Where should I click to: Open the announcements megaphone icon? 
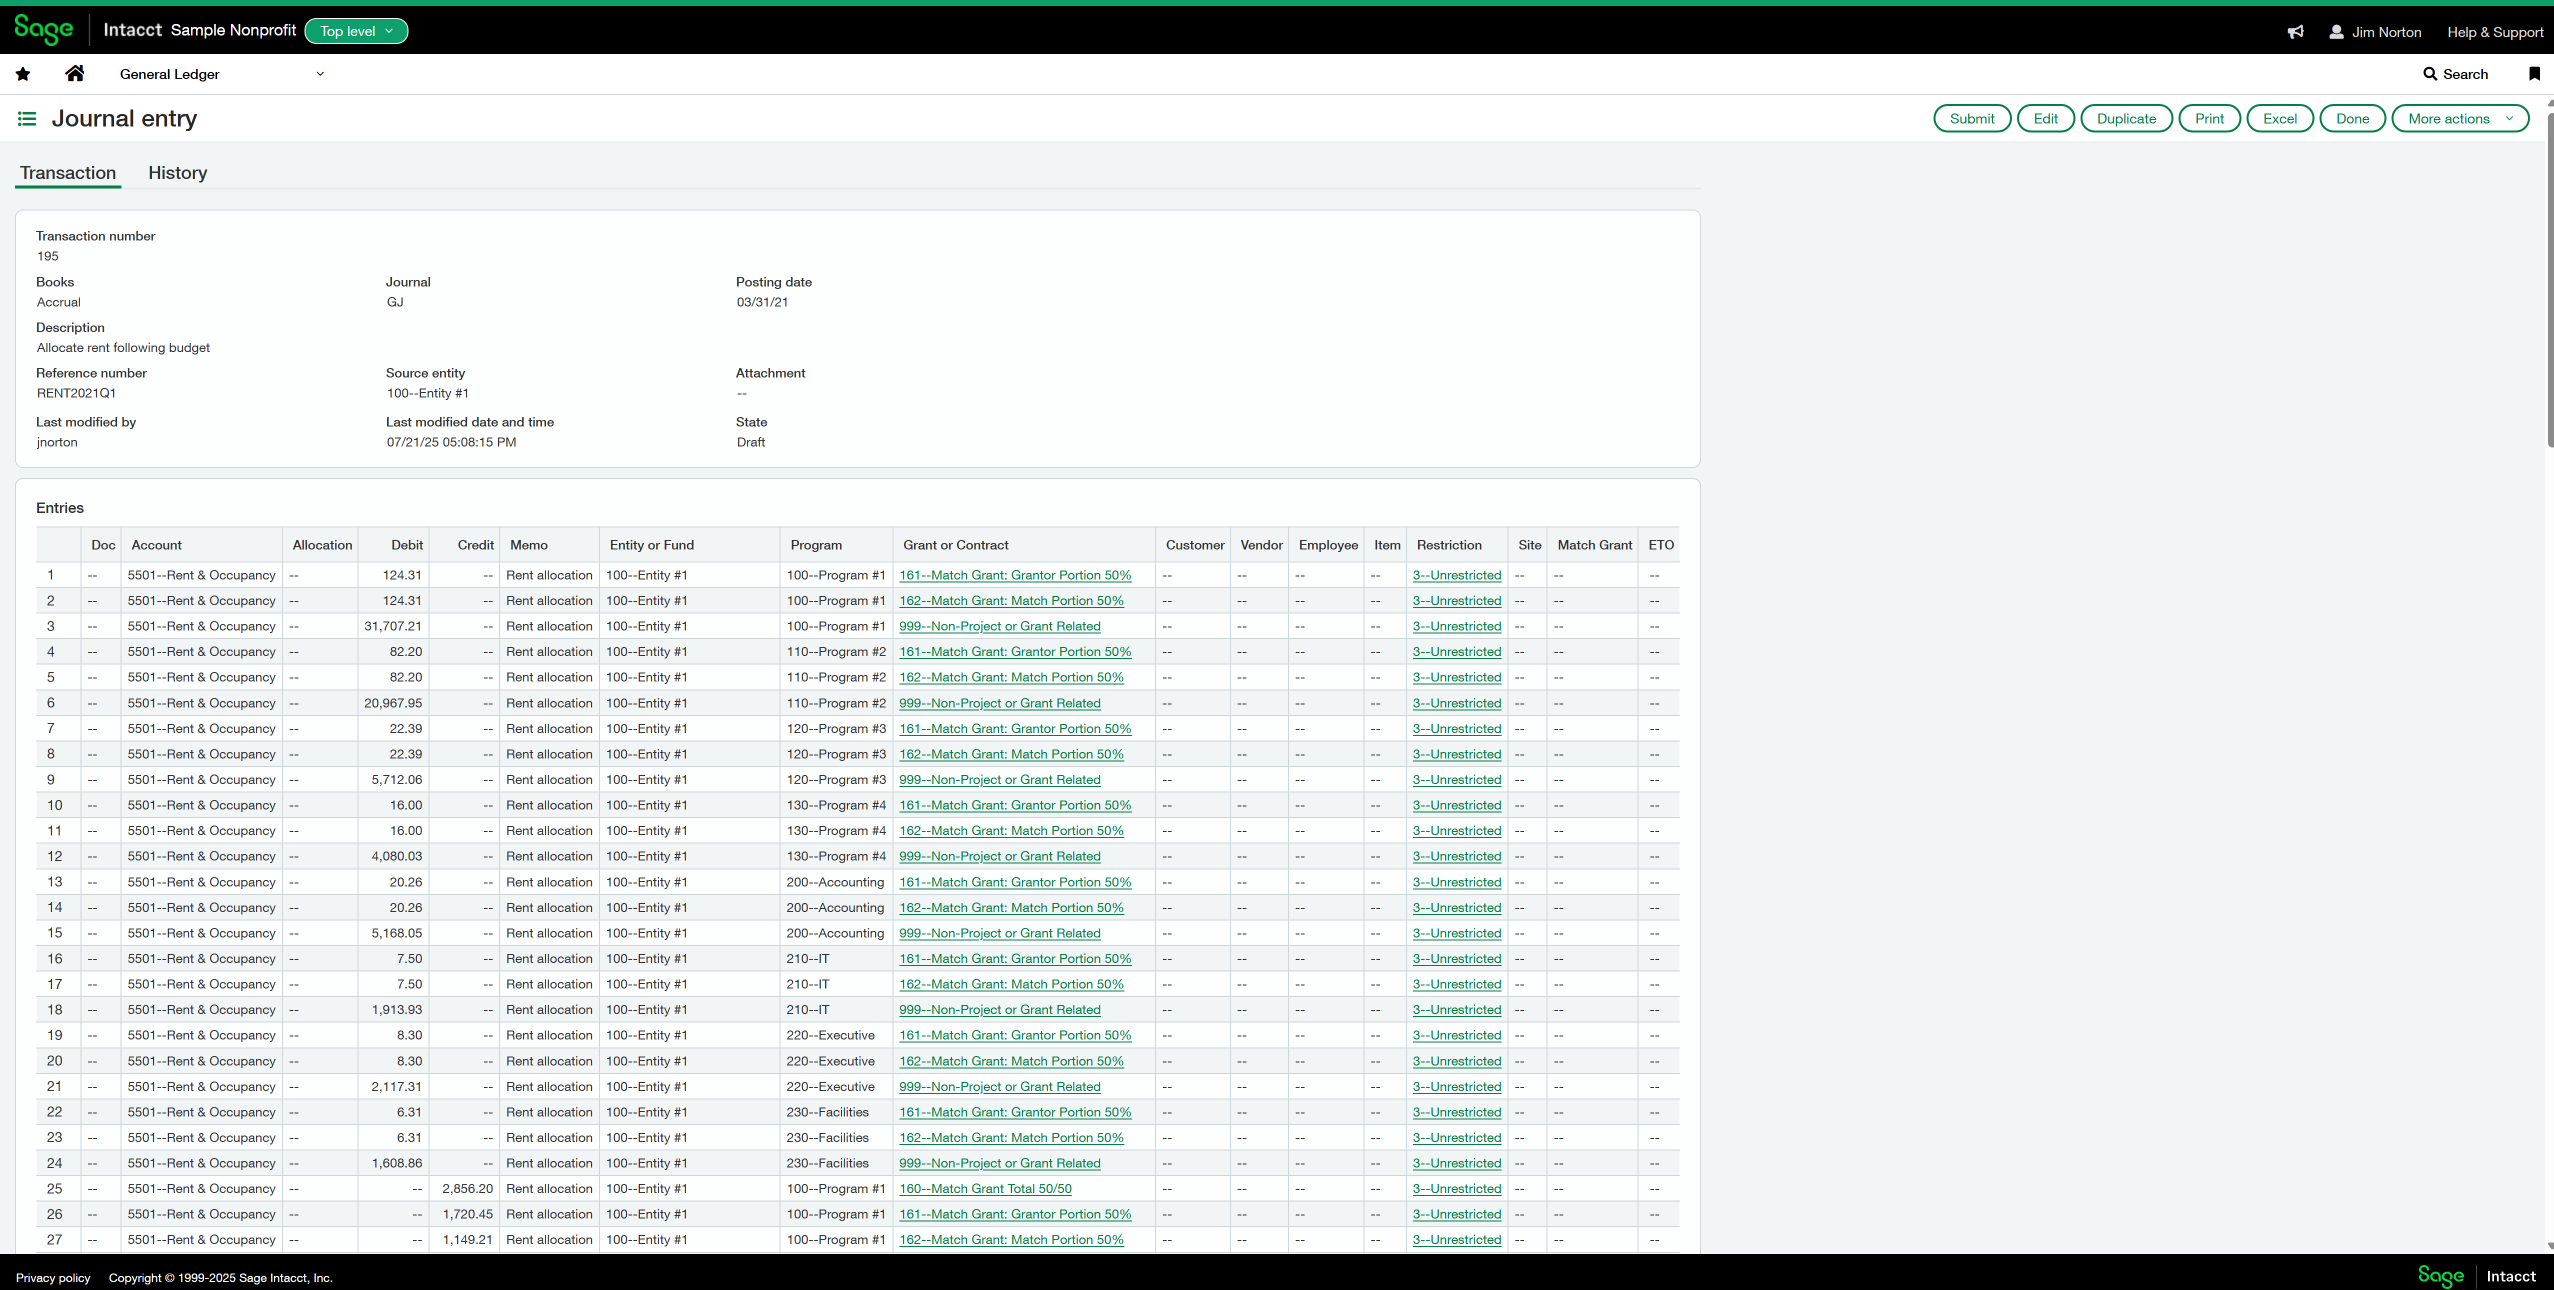pyautogui.click(x=2296, y=32)
